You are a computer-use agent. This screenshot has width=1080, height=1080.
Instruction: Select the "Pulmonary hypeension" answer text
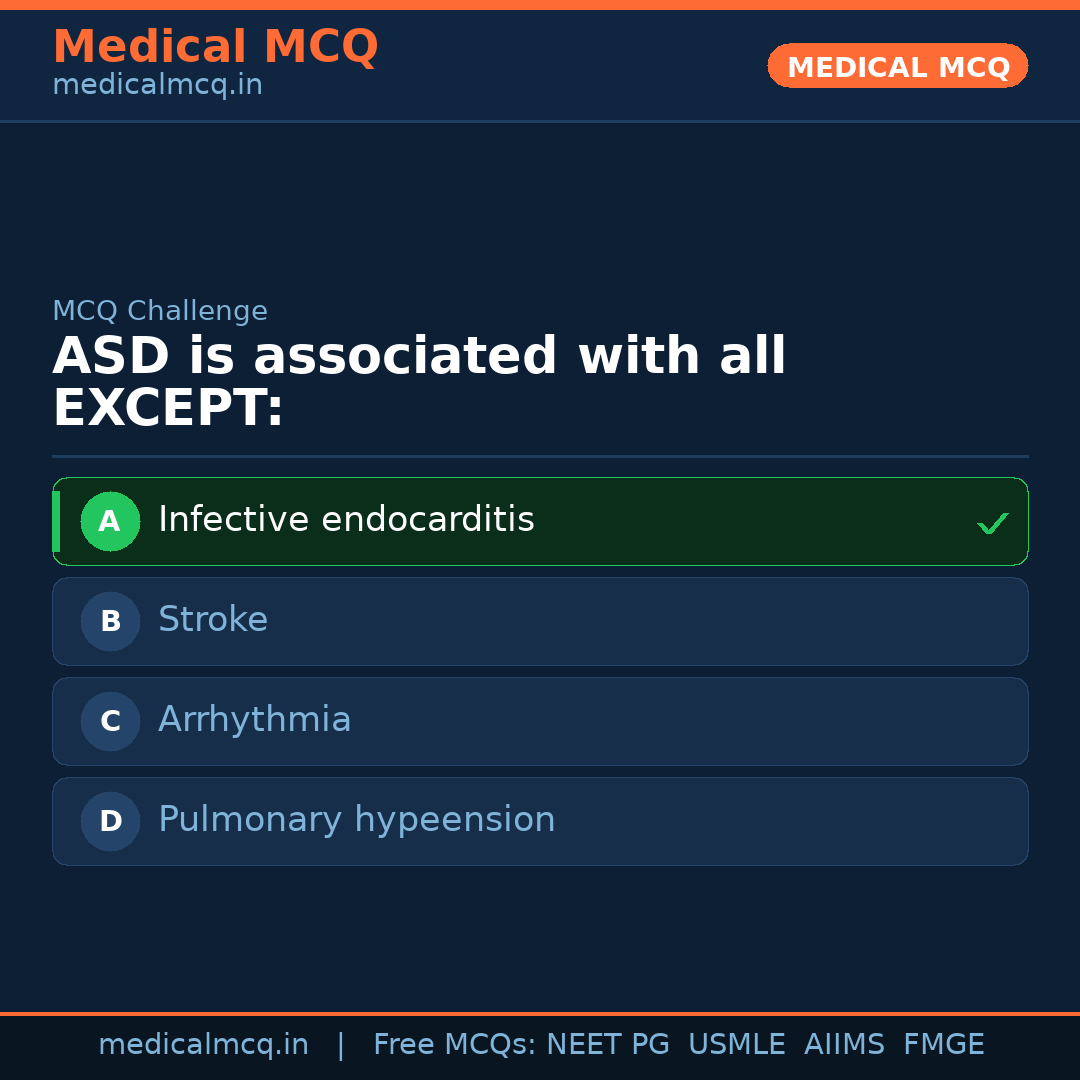pos(356,820)
